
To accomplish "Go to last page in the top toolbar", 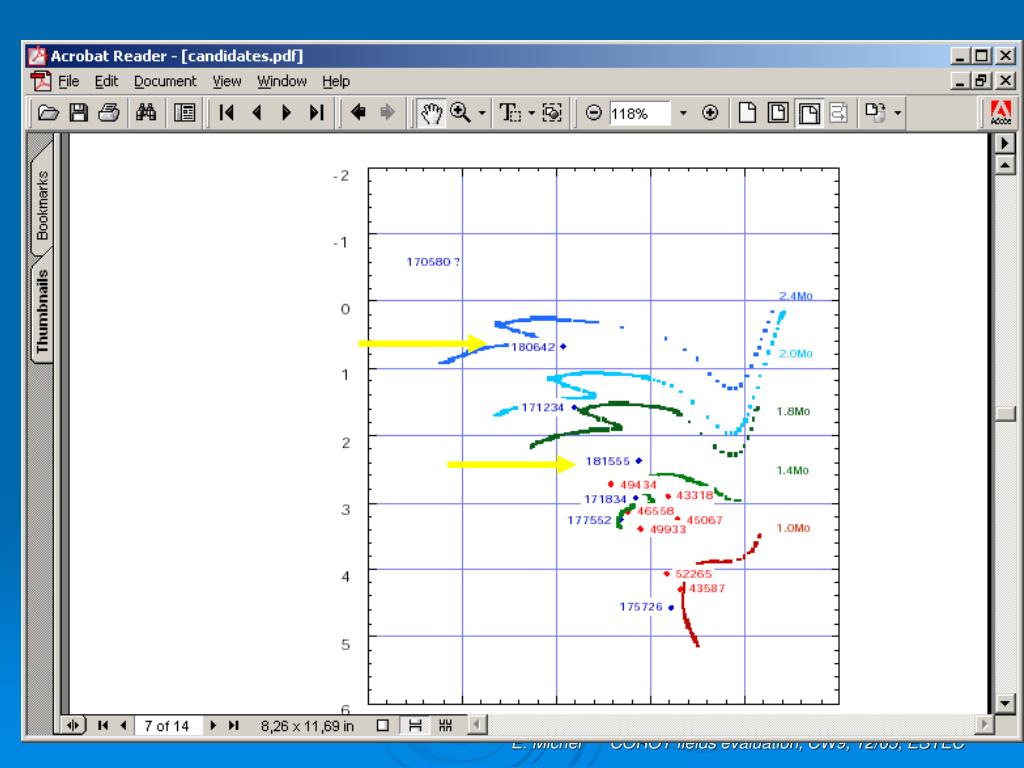I will (317, 113).
